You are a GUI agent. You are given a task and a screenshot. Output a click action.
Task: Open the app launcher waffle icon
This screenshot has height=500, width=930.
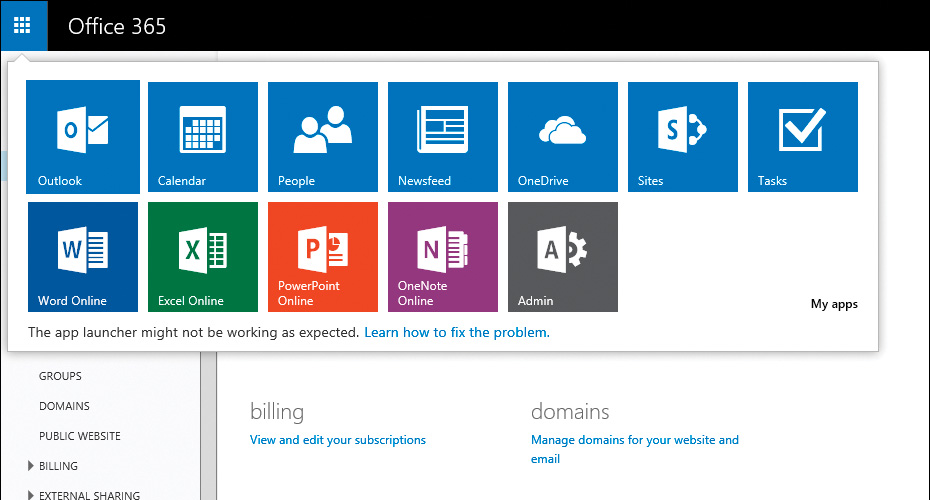[24, 26]
